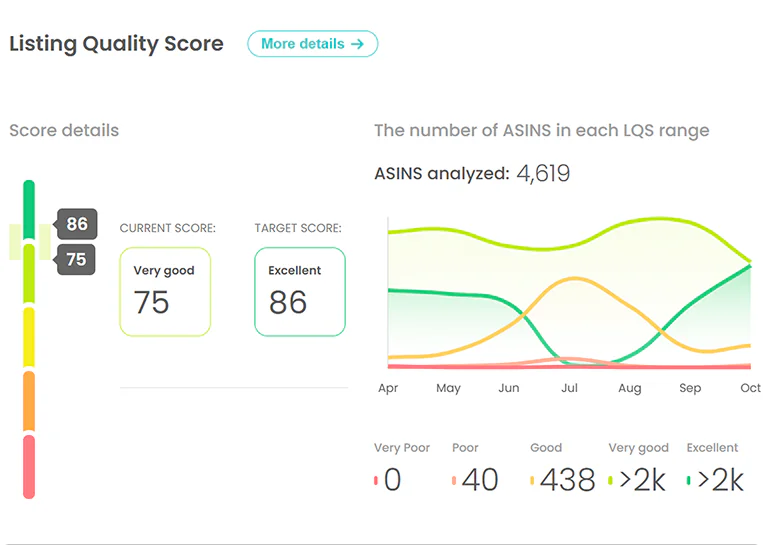Click the red Very Poor bar segment

tap(29, 466)
